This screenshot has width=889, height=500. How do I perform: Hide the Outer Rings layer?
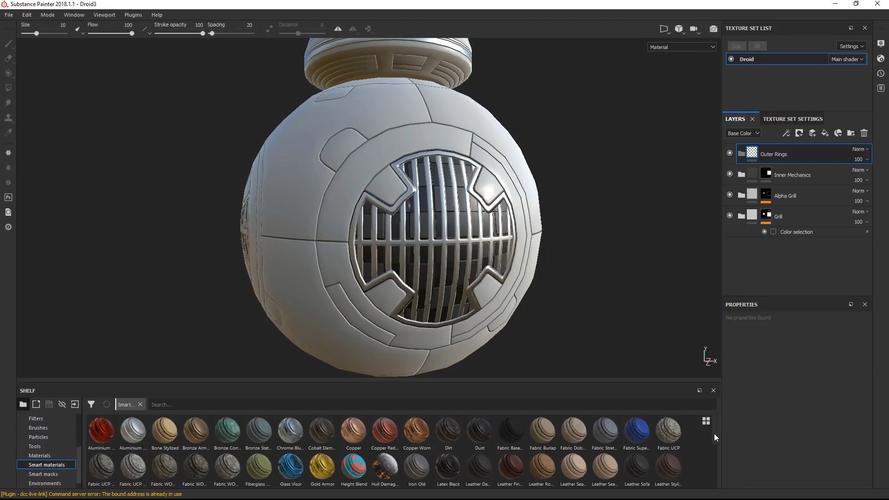[x=729, y=154]
